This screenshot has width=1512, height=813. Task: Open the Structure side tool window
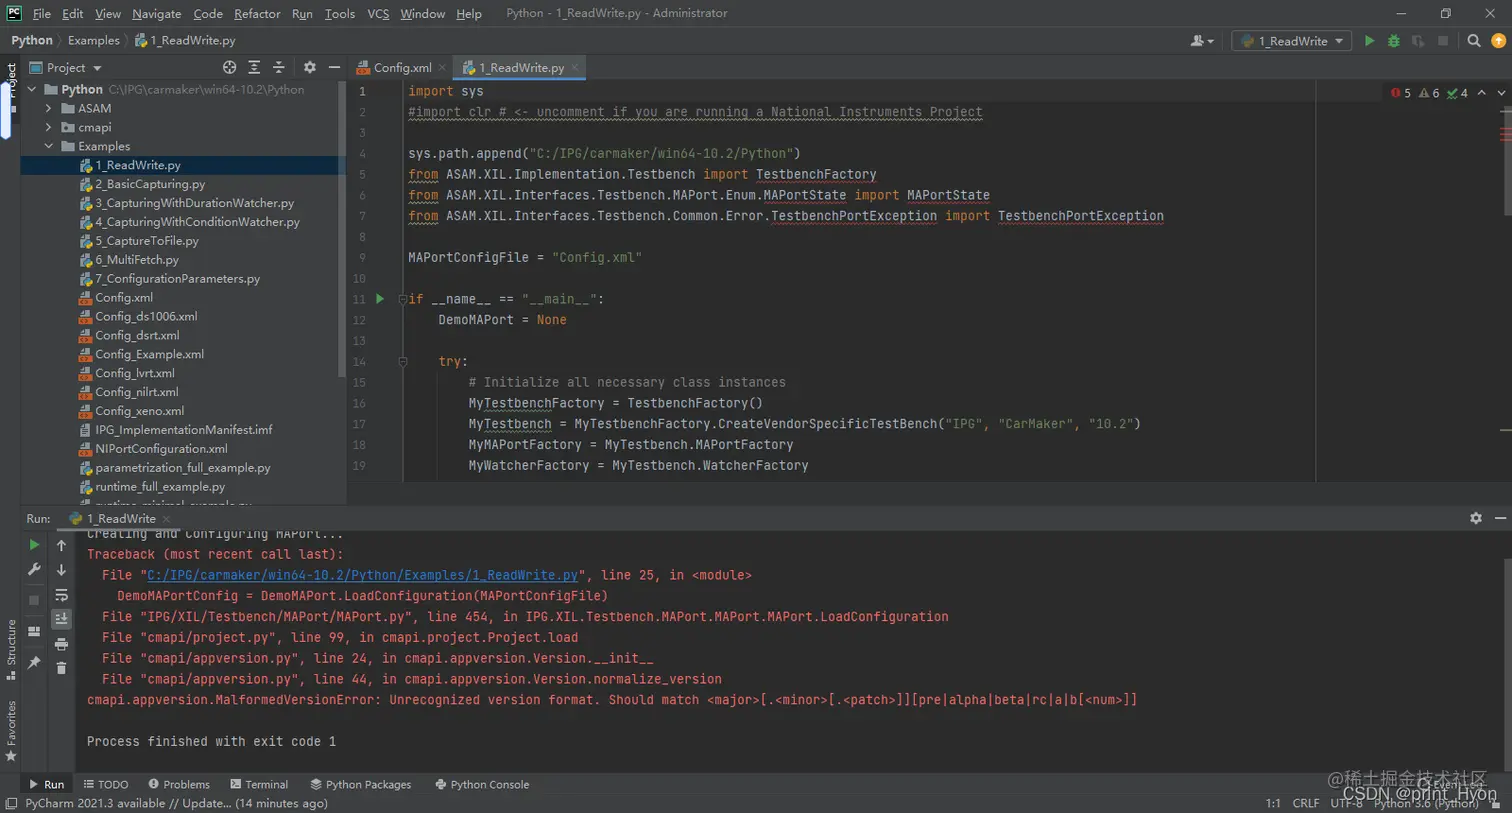pyautogui.click(x=11, y=650)
